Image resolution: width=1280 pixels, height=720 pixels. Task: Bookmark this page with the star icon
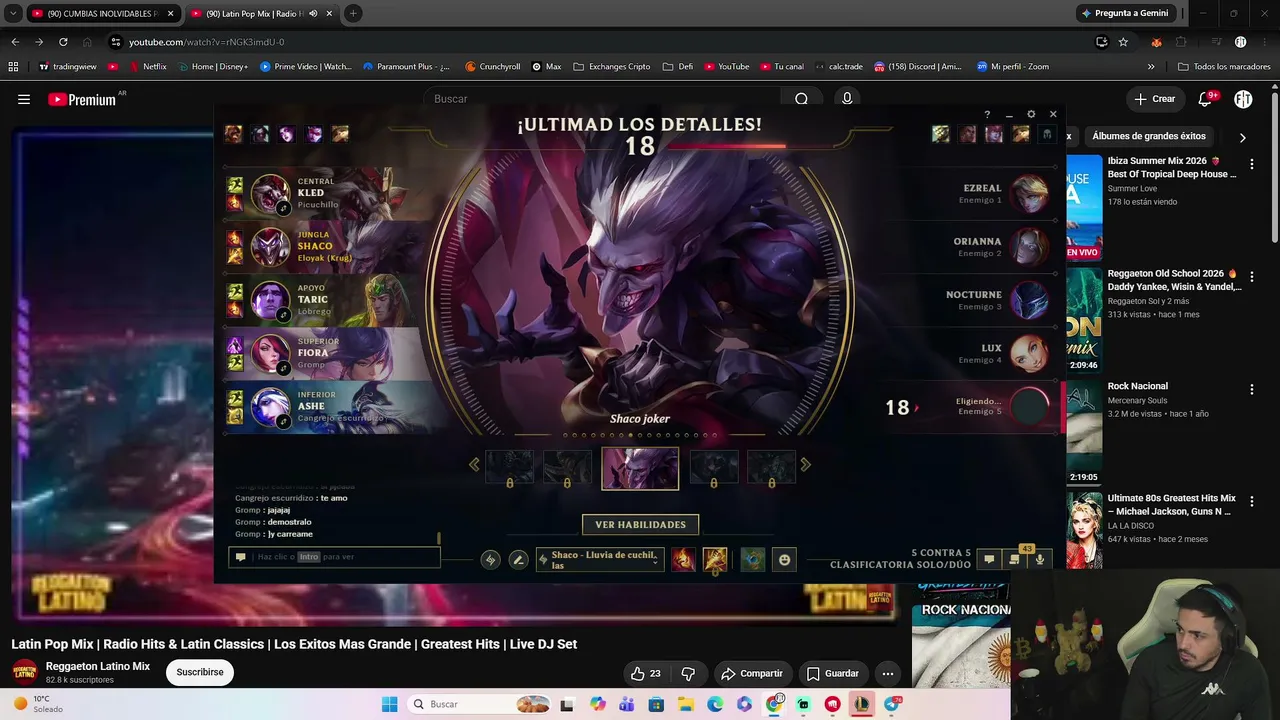[1123, 42]
